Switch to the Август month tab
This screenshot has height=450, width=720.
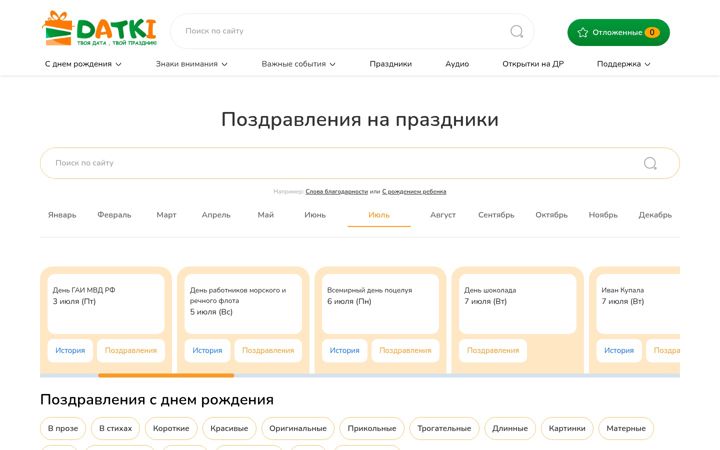pos(443,214)
